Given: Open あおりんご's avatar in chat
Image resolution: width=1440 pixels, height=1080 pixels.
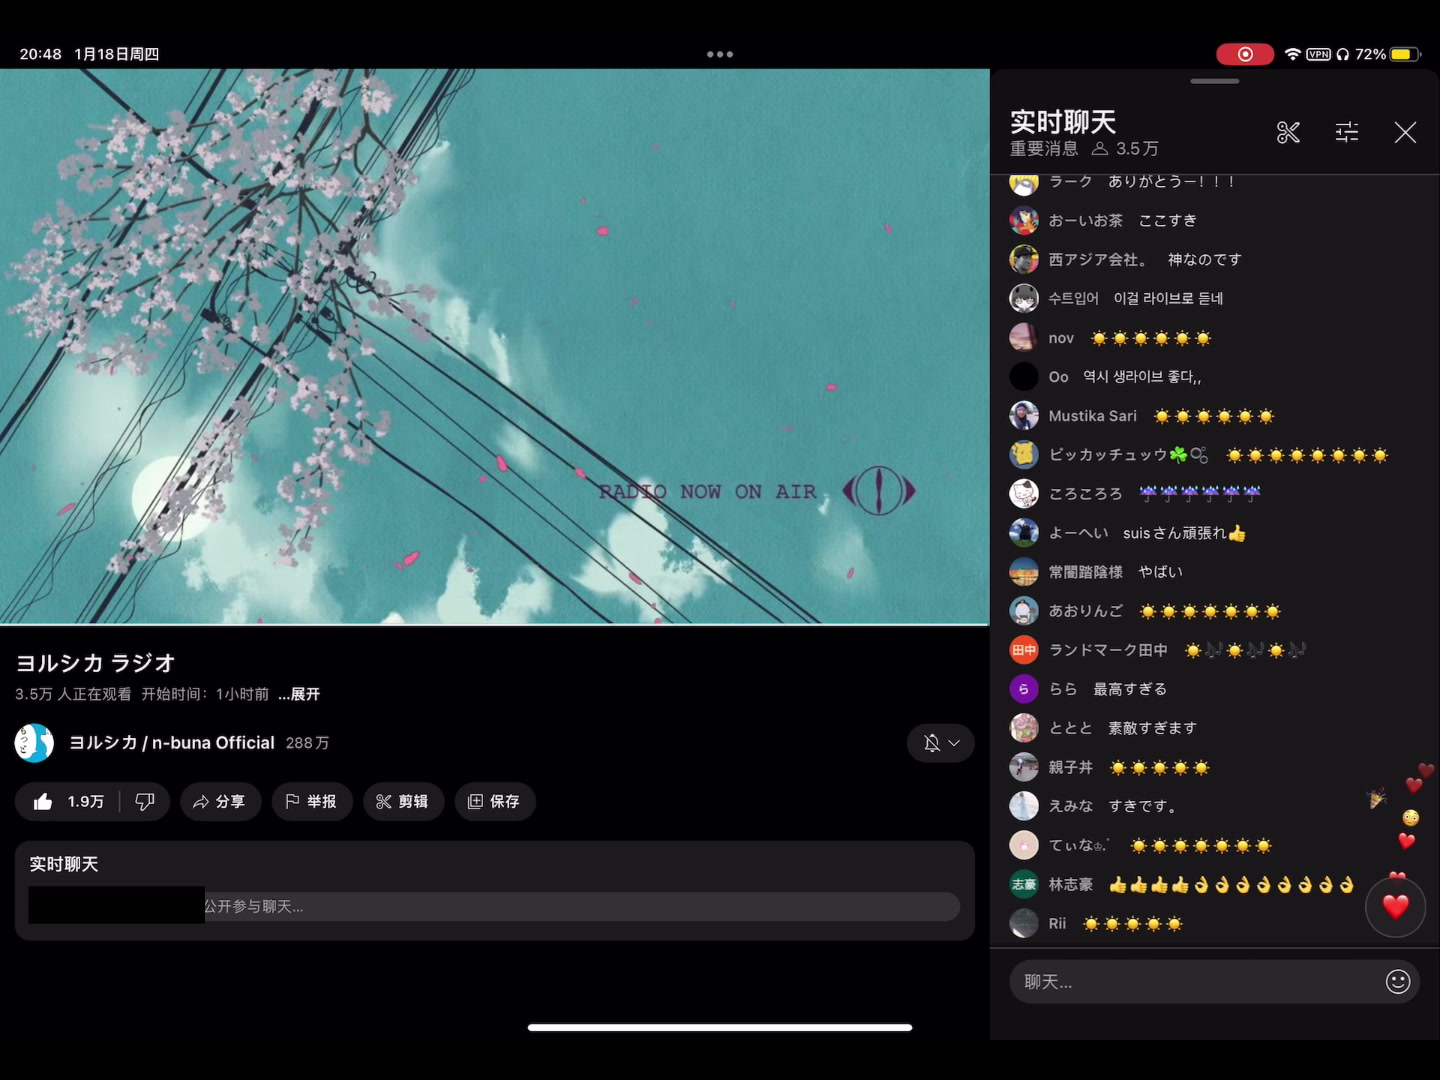Looking at the screenshot, I should pyautogui.click(x=1023, y=611).
